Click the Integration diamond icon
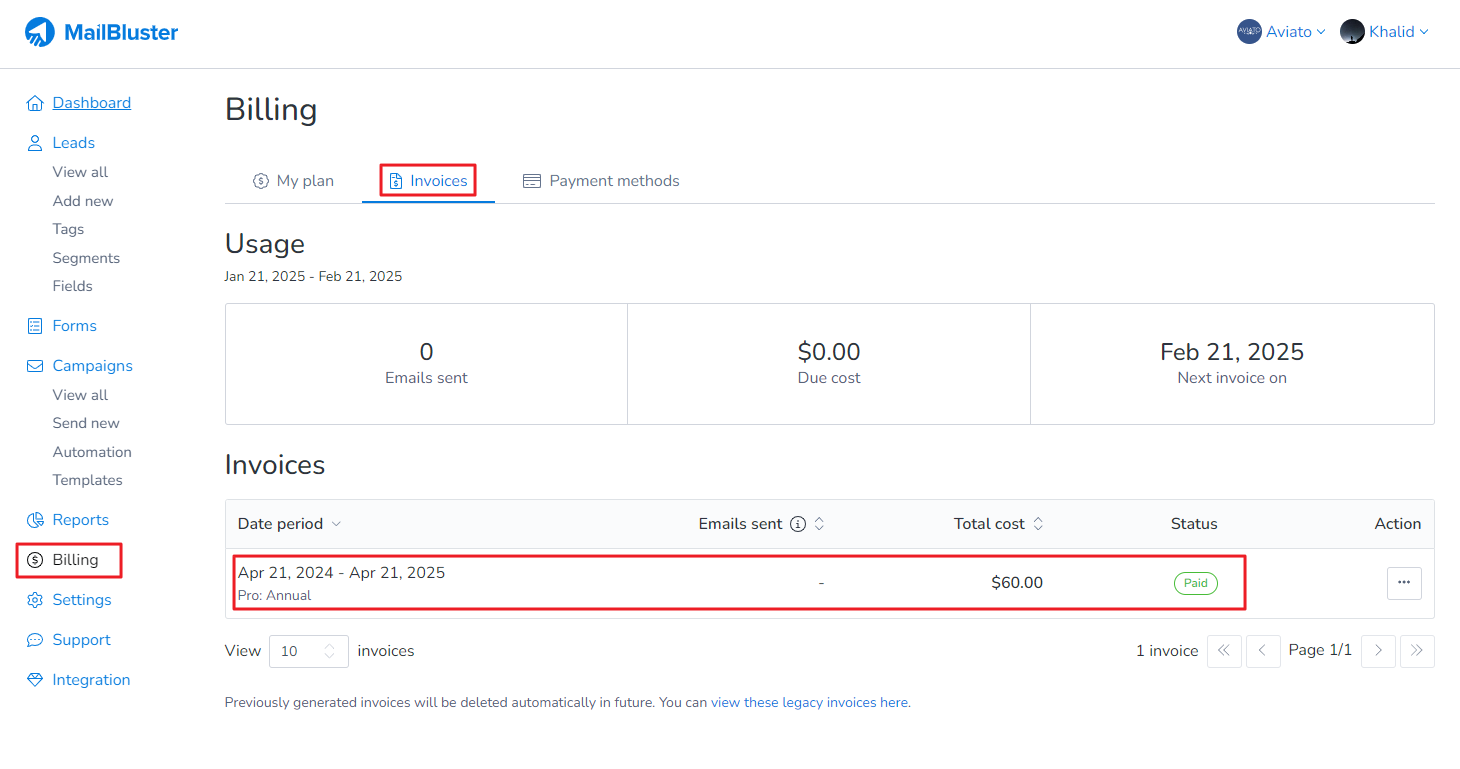This screenshot has width=1460, height=769. 35,680
